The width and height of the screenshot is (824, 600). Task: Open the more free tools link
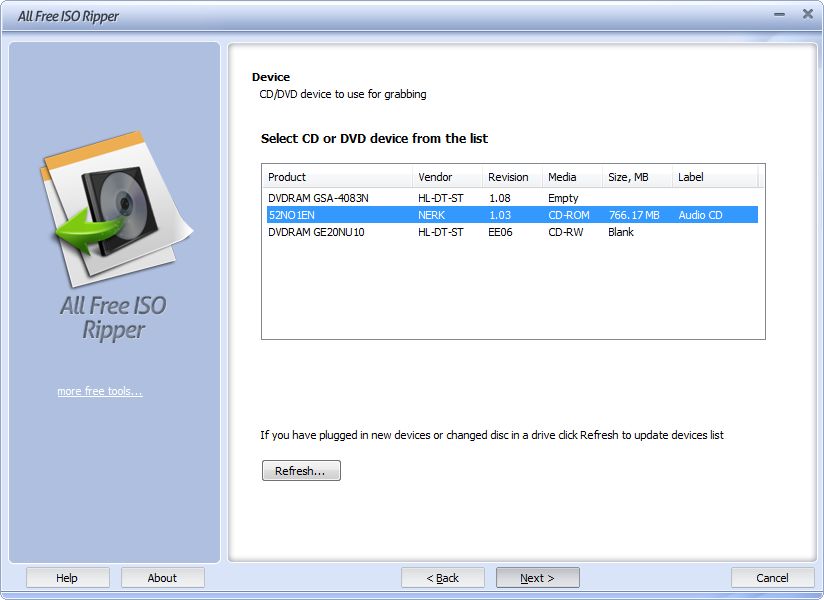point(100,391)
